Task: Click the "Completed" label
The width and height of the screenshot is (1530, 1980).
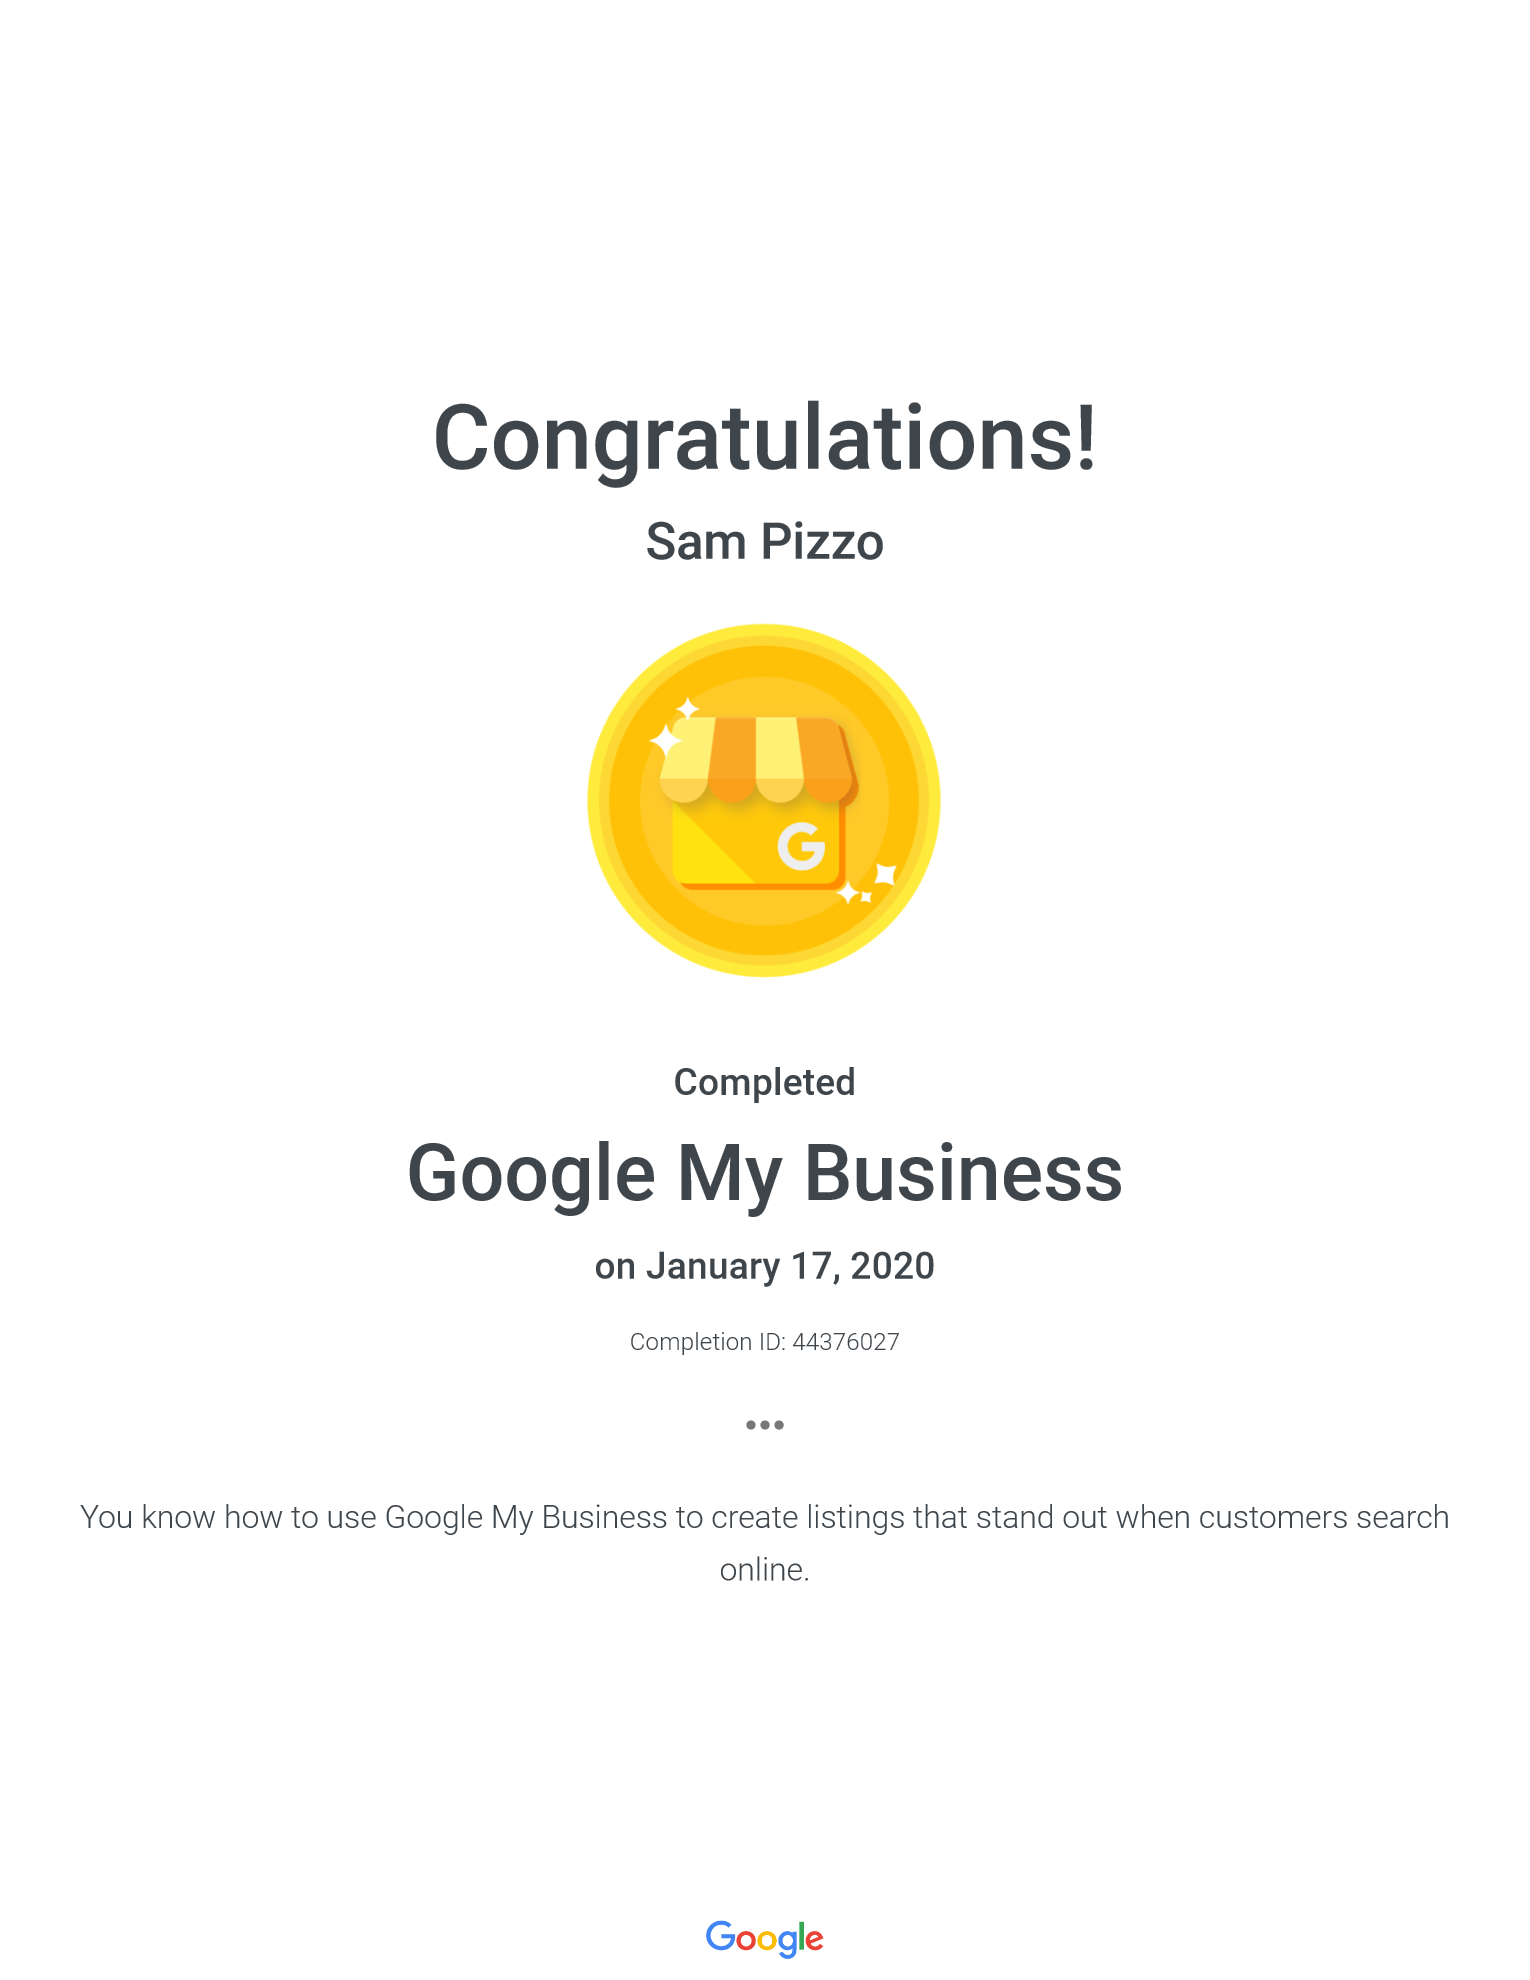Action: point(764,1082)
